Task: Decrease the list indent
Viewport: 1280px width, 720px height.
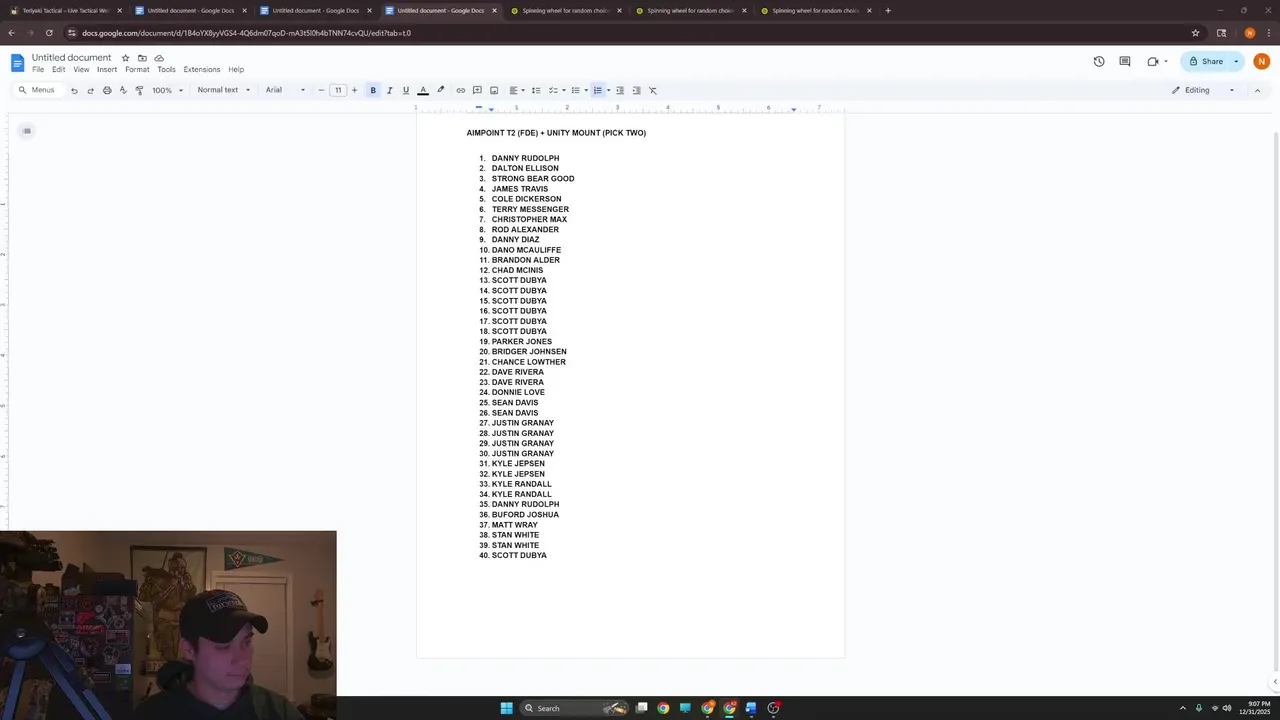Action: [620, 90]
